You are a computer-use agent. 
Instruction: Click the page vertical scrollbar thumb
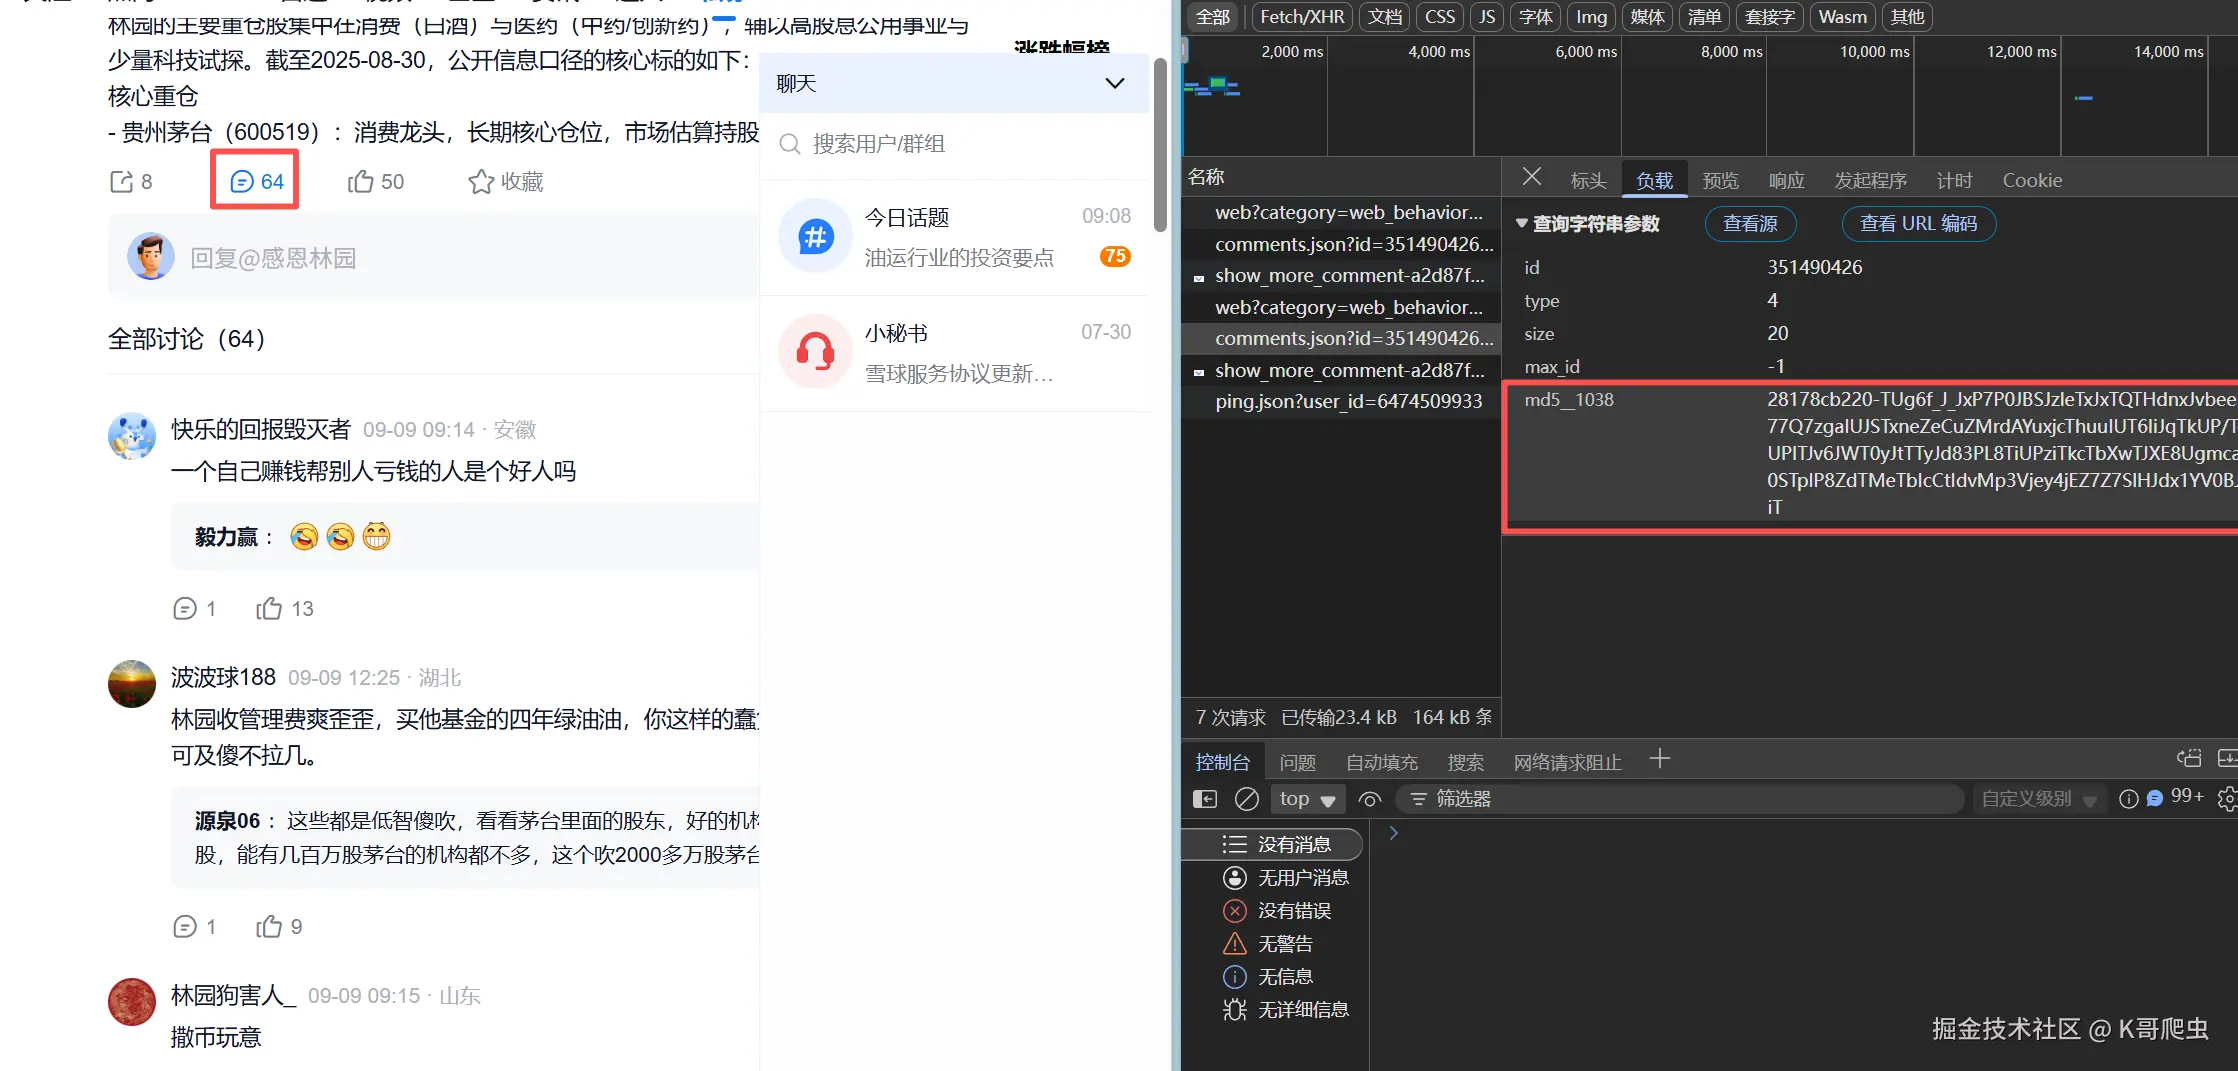1160,145
